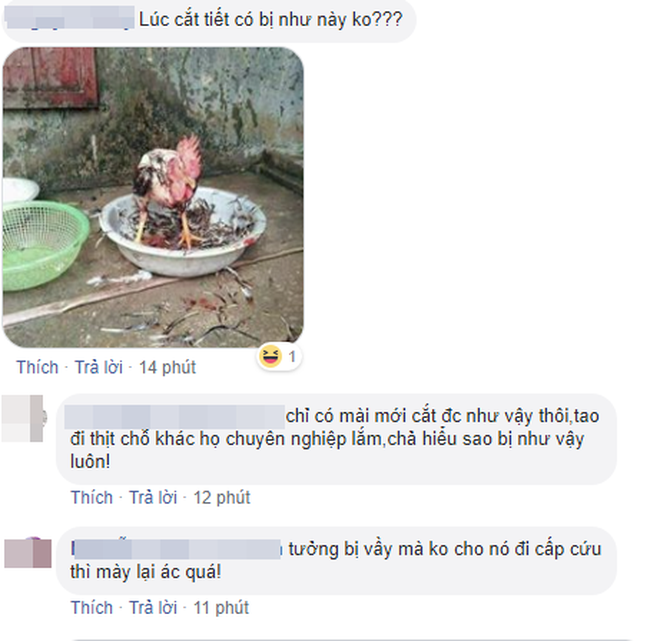Click the second commenter's profile avatar
Image resolution: width=650 pixels, height=641 pixels.
[x=24, y=418]
